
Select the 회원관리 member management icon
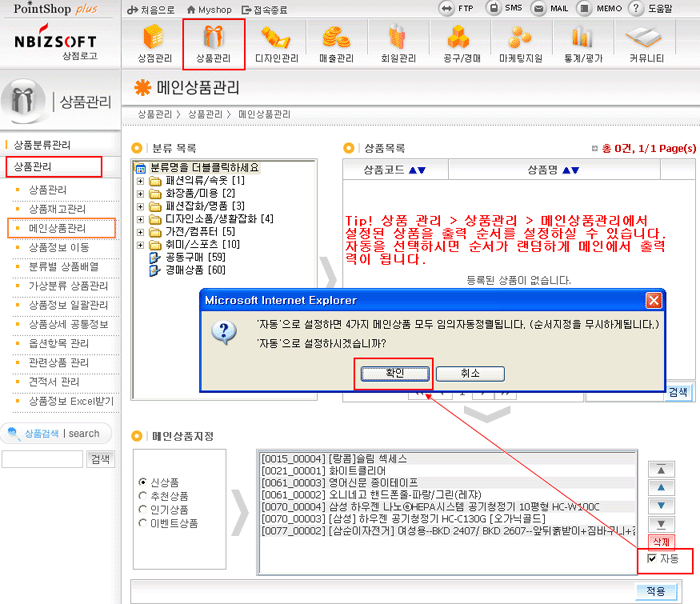(x=398, y=43)
